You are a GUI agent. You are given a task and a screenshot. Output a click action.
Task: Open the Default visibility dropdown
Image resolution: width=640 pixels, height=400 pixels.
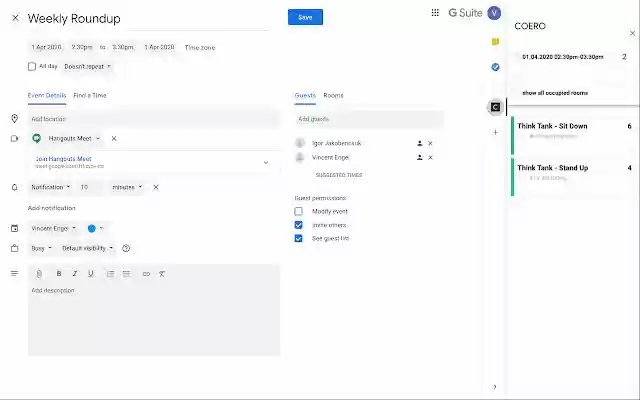(x=87, y=248)
